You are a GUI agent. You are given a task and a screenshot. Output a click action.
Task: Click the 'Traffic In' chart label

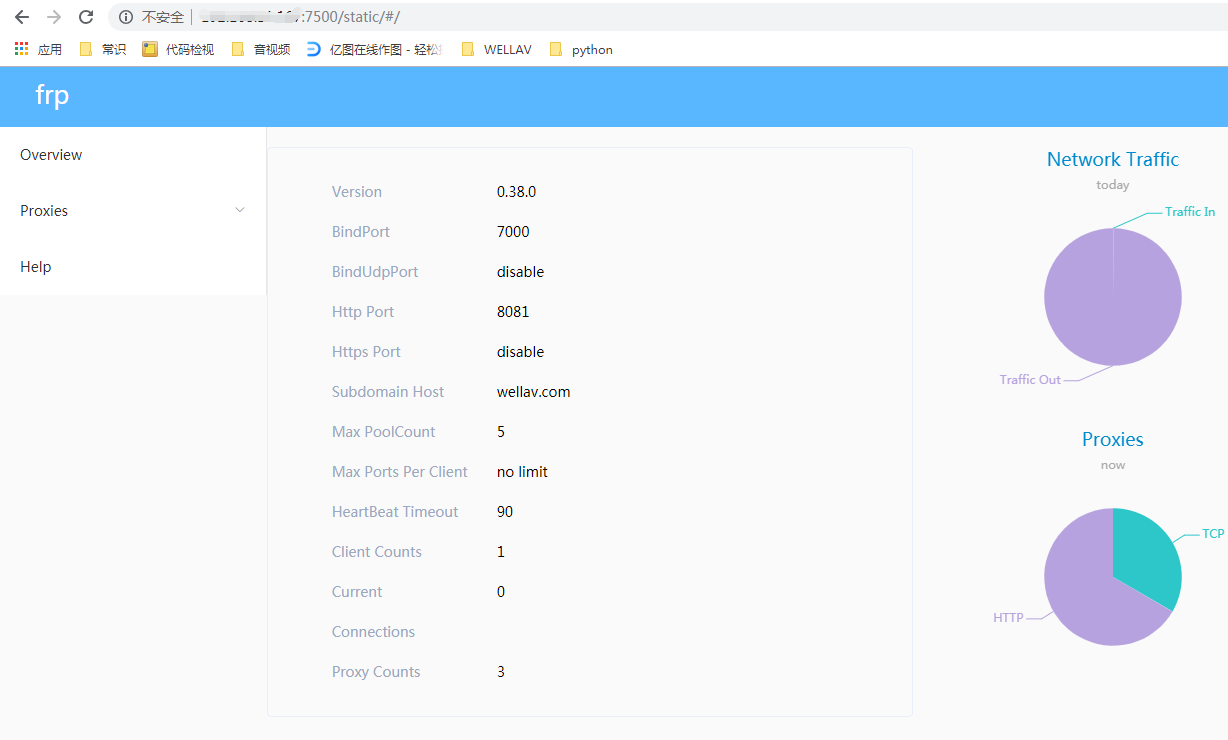[x=1190, y=212]
